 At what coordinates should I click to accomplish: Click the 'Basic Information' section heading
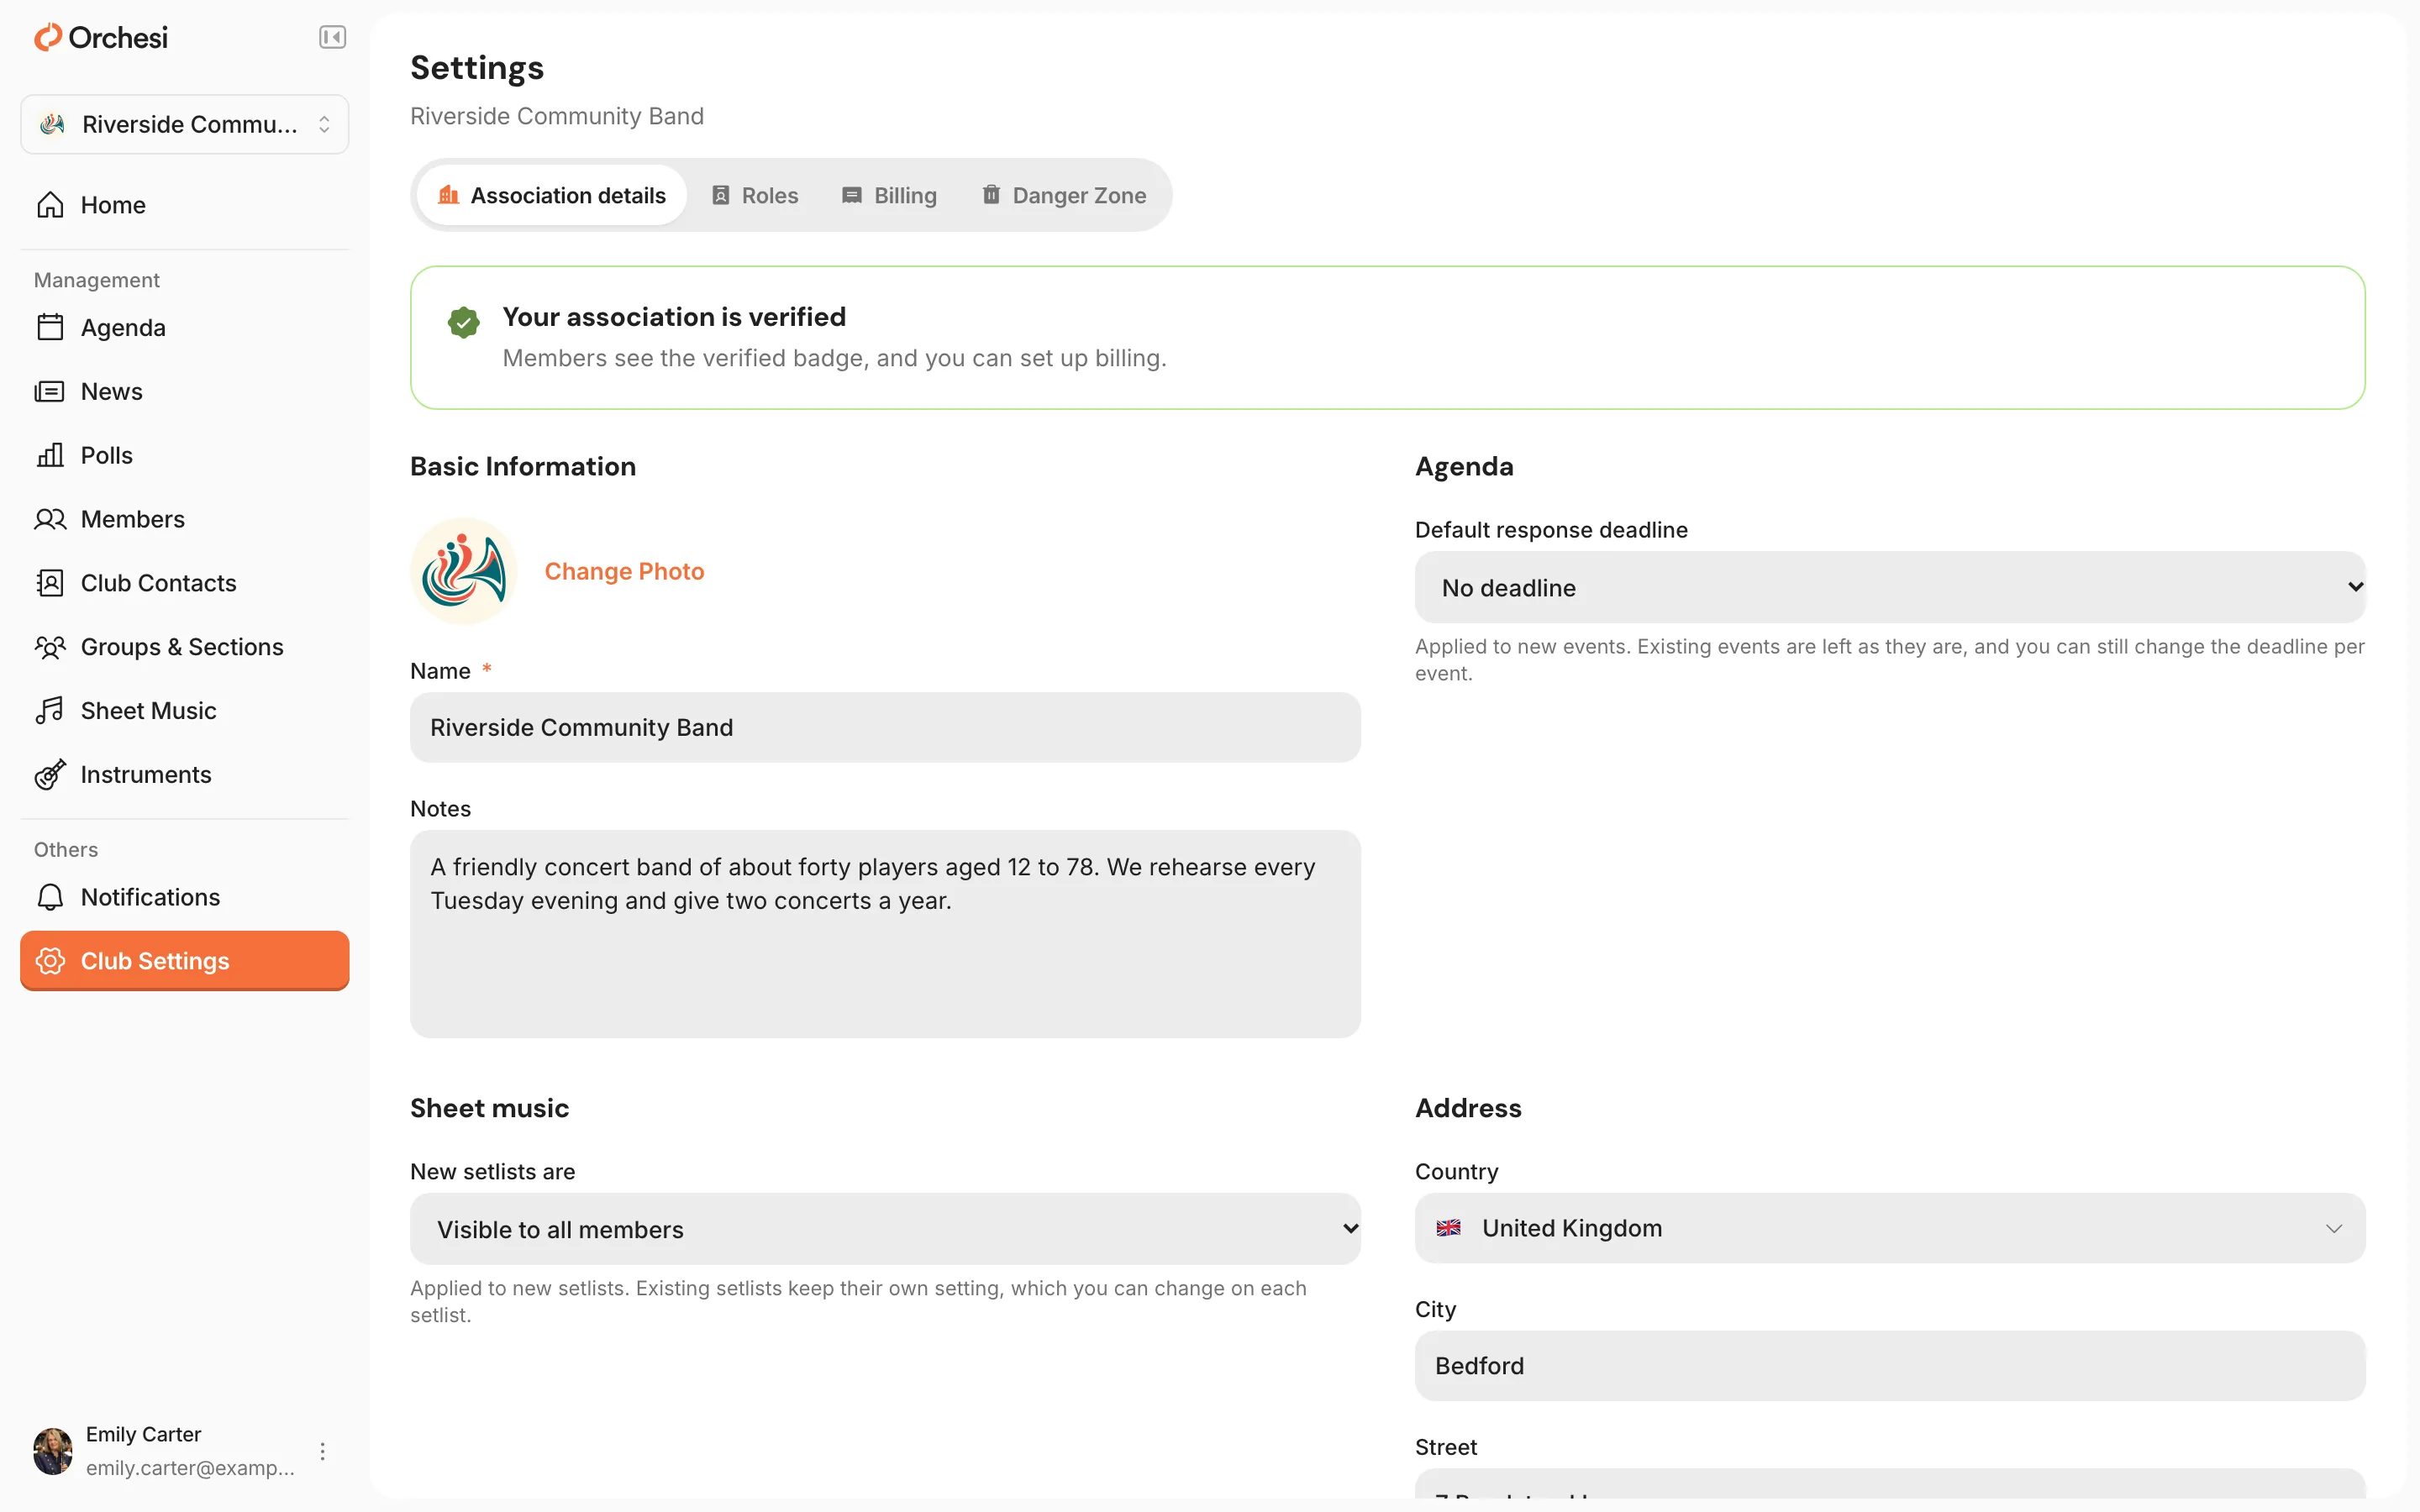523,466
